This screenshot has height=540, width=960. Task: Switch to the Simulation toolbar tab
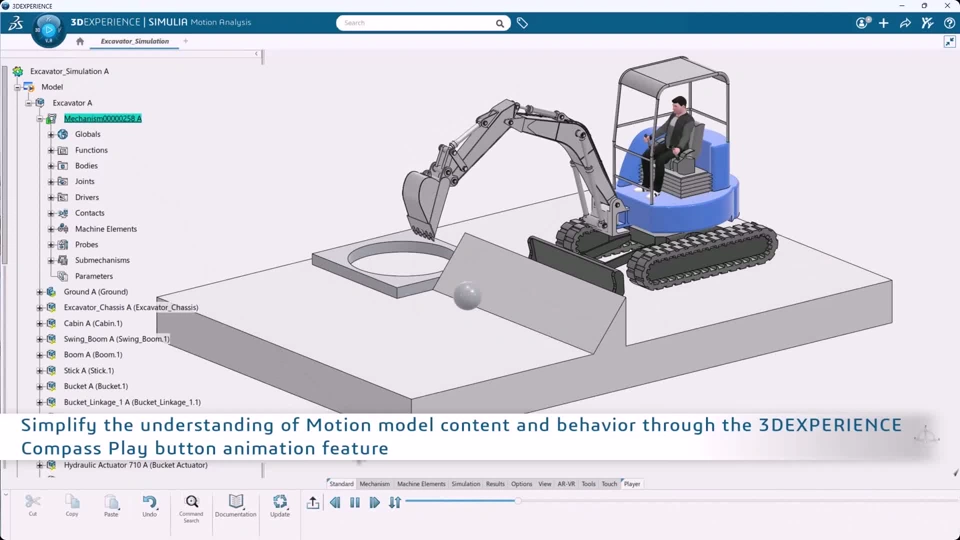click(x=466, y=484)
